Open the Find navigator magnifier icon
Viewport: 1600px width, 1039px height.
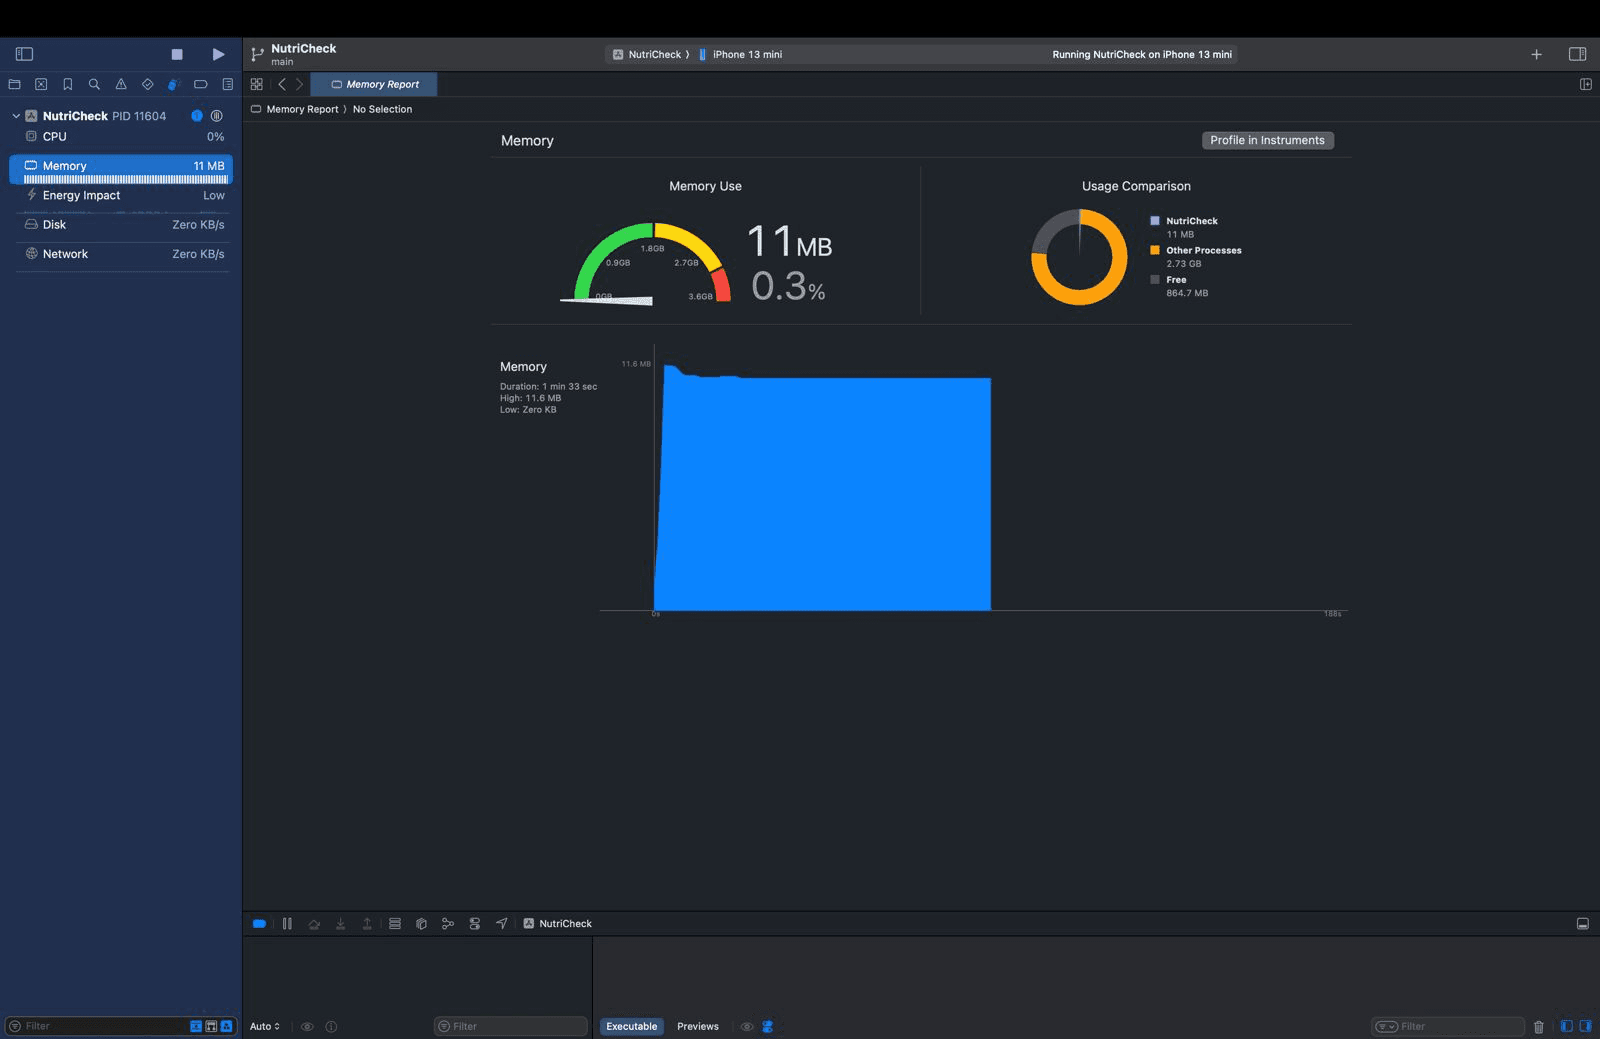(94, 84)
